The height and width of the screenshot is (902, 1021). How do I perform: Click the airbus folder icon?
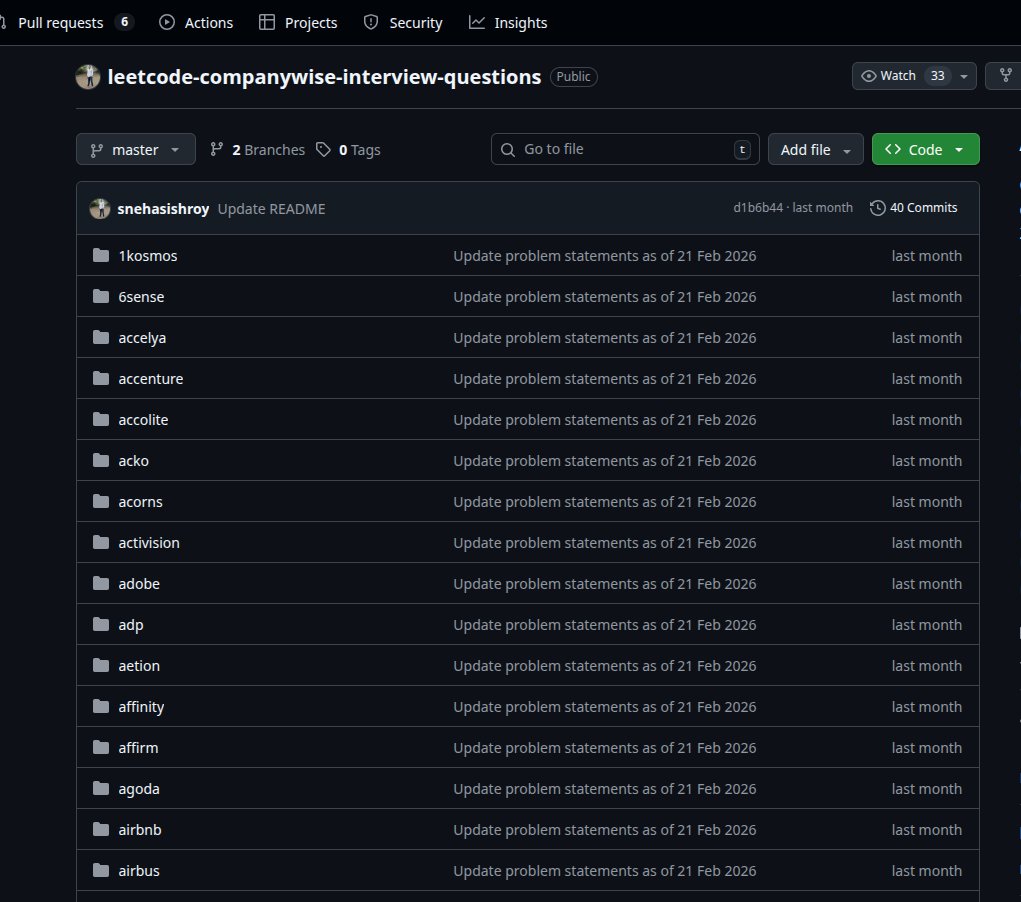pos(101,871)
